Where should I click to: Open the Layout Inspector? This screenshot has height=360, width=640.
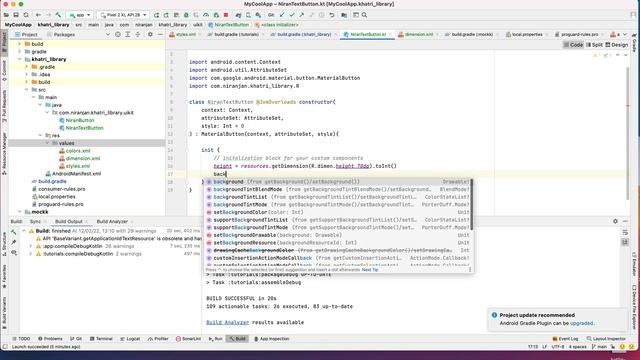[x=606, y=339]
